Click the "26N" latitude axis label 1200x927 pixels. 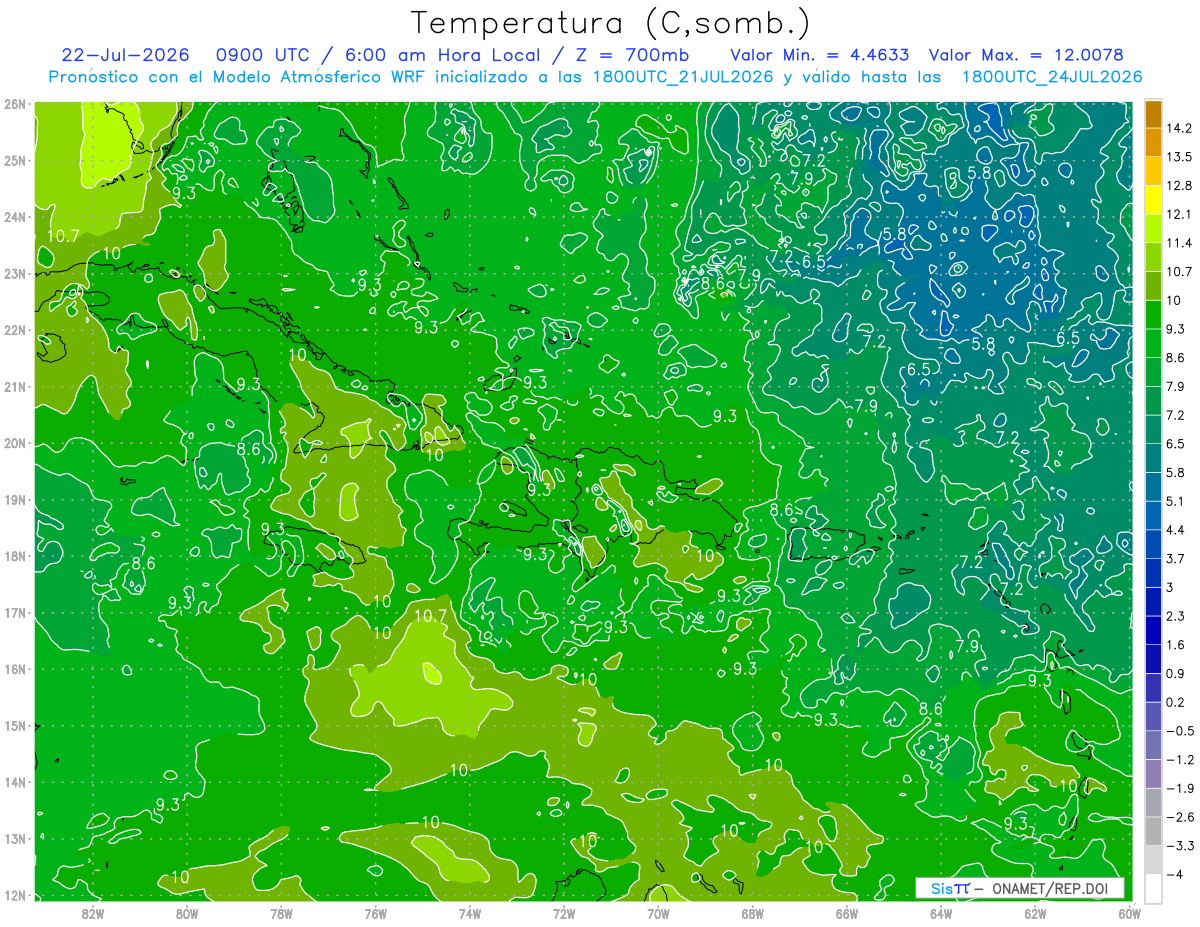click(15, 104)
